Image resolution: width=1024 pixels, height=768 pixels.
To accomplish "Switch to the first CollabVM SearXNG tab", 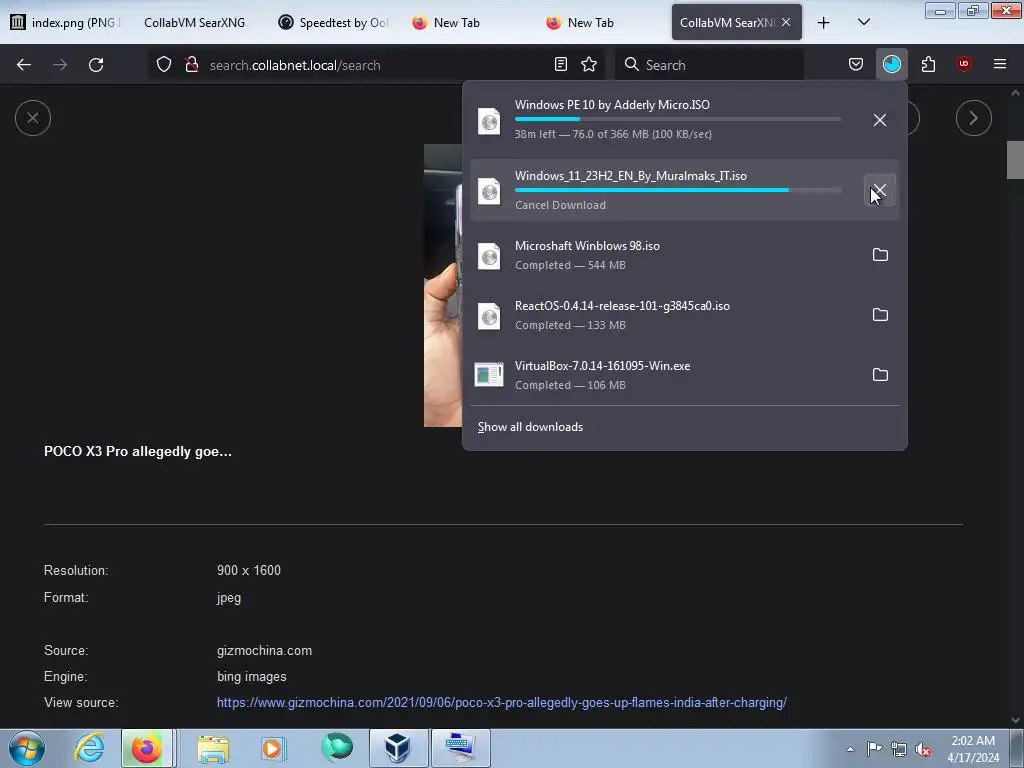I will point(195,23).
